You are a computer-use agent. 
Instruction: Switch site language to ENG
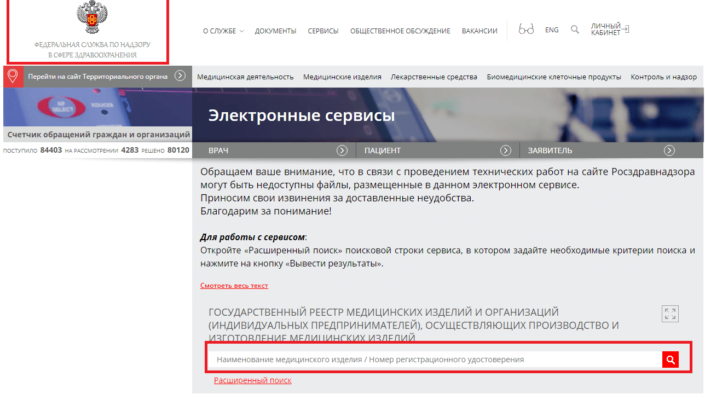551,30
